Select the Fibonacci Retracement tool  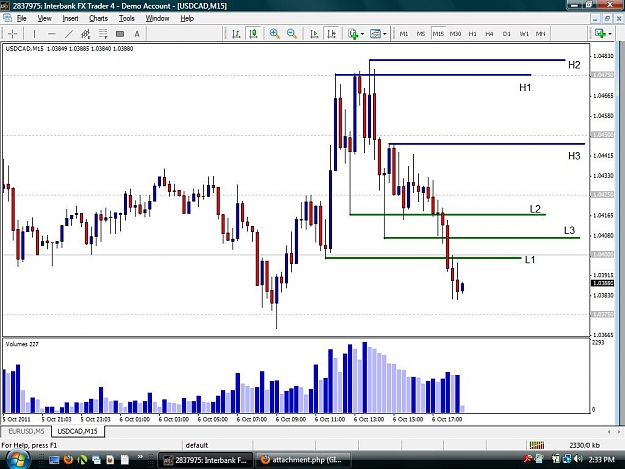103,34
